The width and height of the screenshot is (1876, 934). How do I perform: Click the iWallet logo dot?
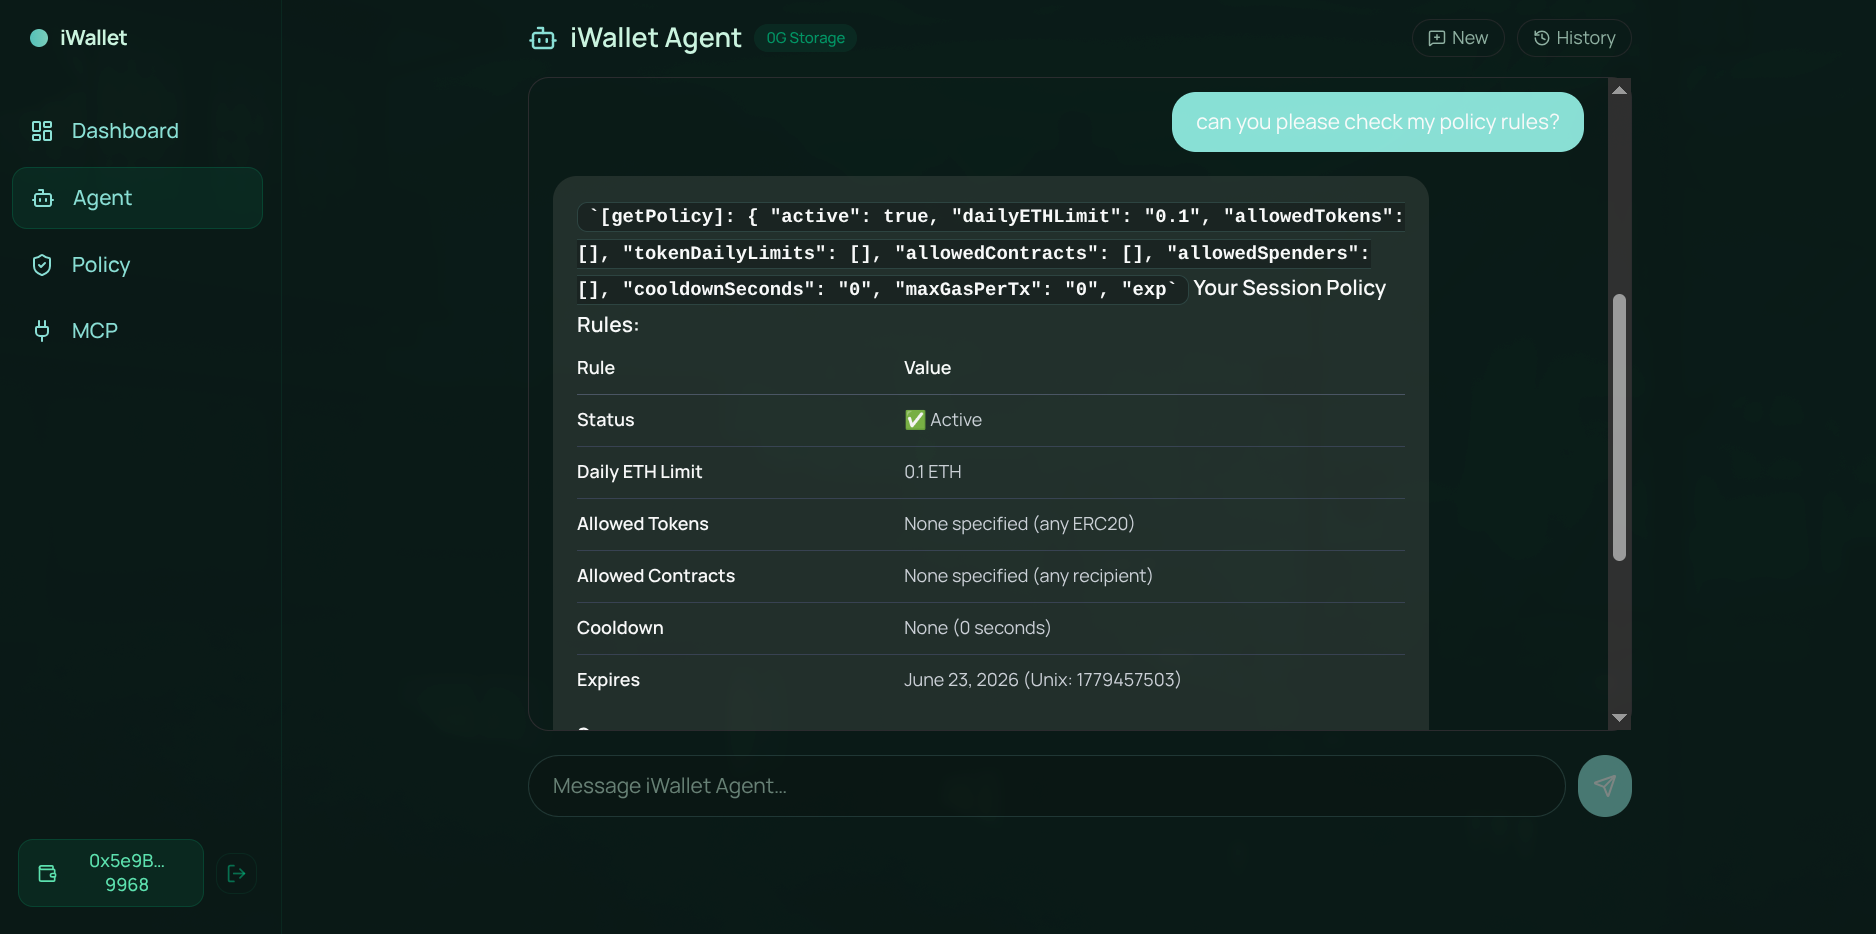pyautogui.click(x=39, y=38)
